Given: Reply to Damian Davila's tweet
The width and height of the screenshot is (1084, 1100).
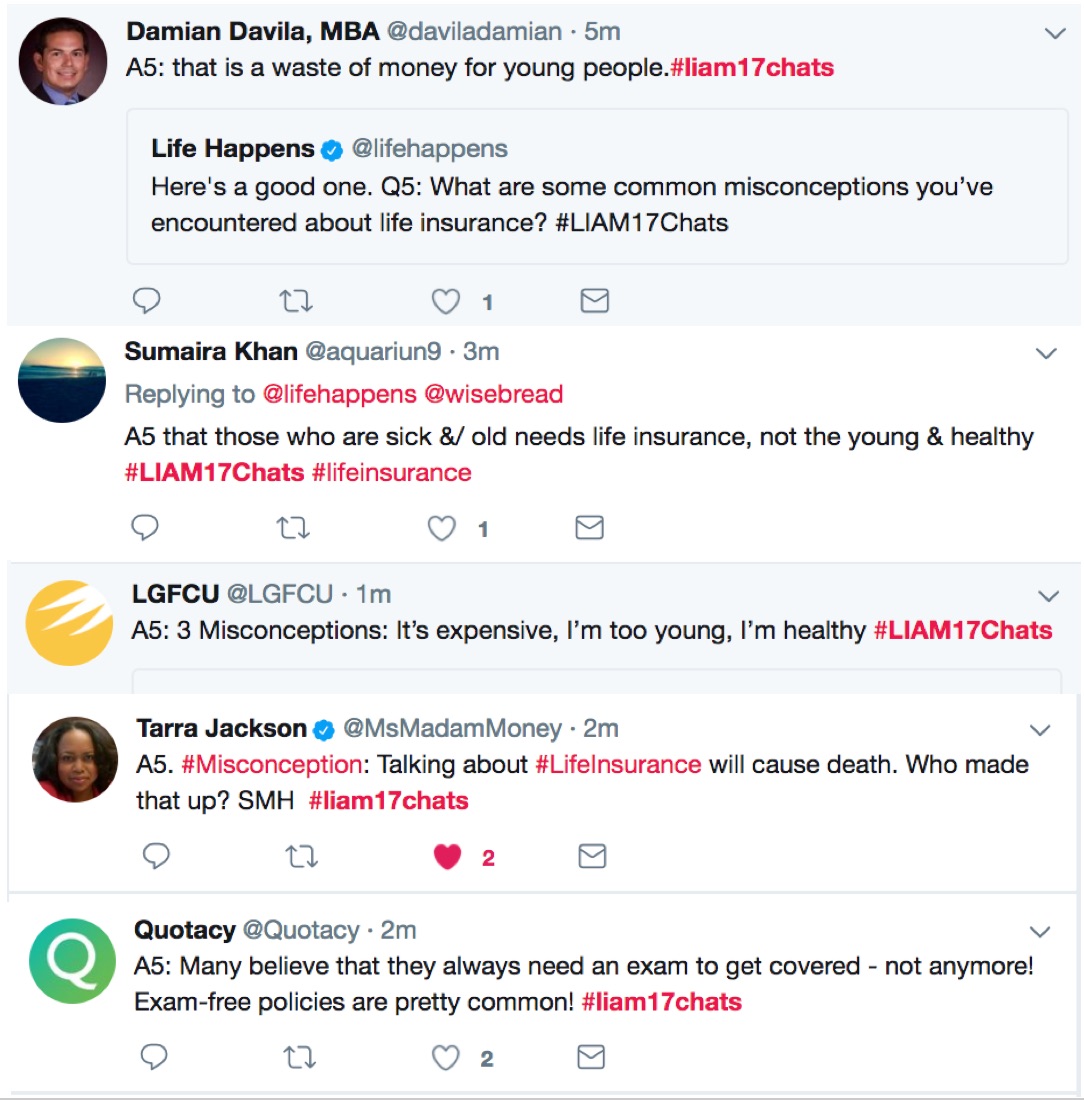Looking at the screenshot, I should pyautogui.click(x=146, y=300).
